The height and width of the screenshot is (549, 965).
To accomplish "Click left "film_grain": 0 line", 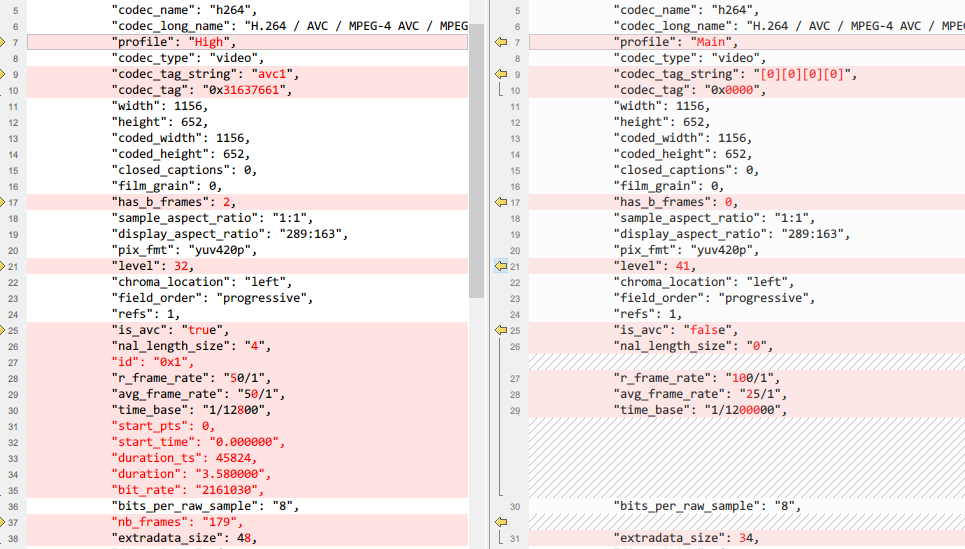I will [x=247, y=186].
